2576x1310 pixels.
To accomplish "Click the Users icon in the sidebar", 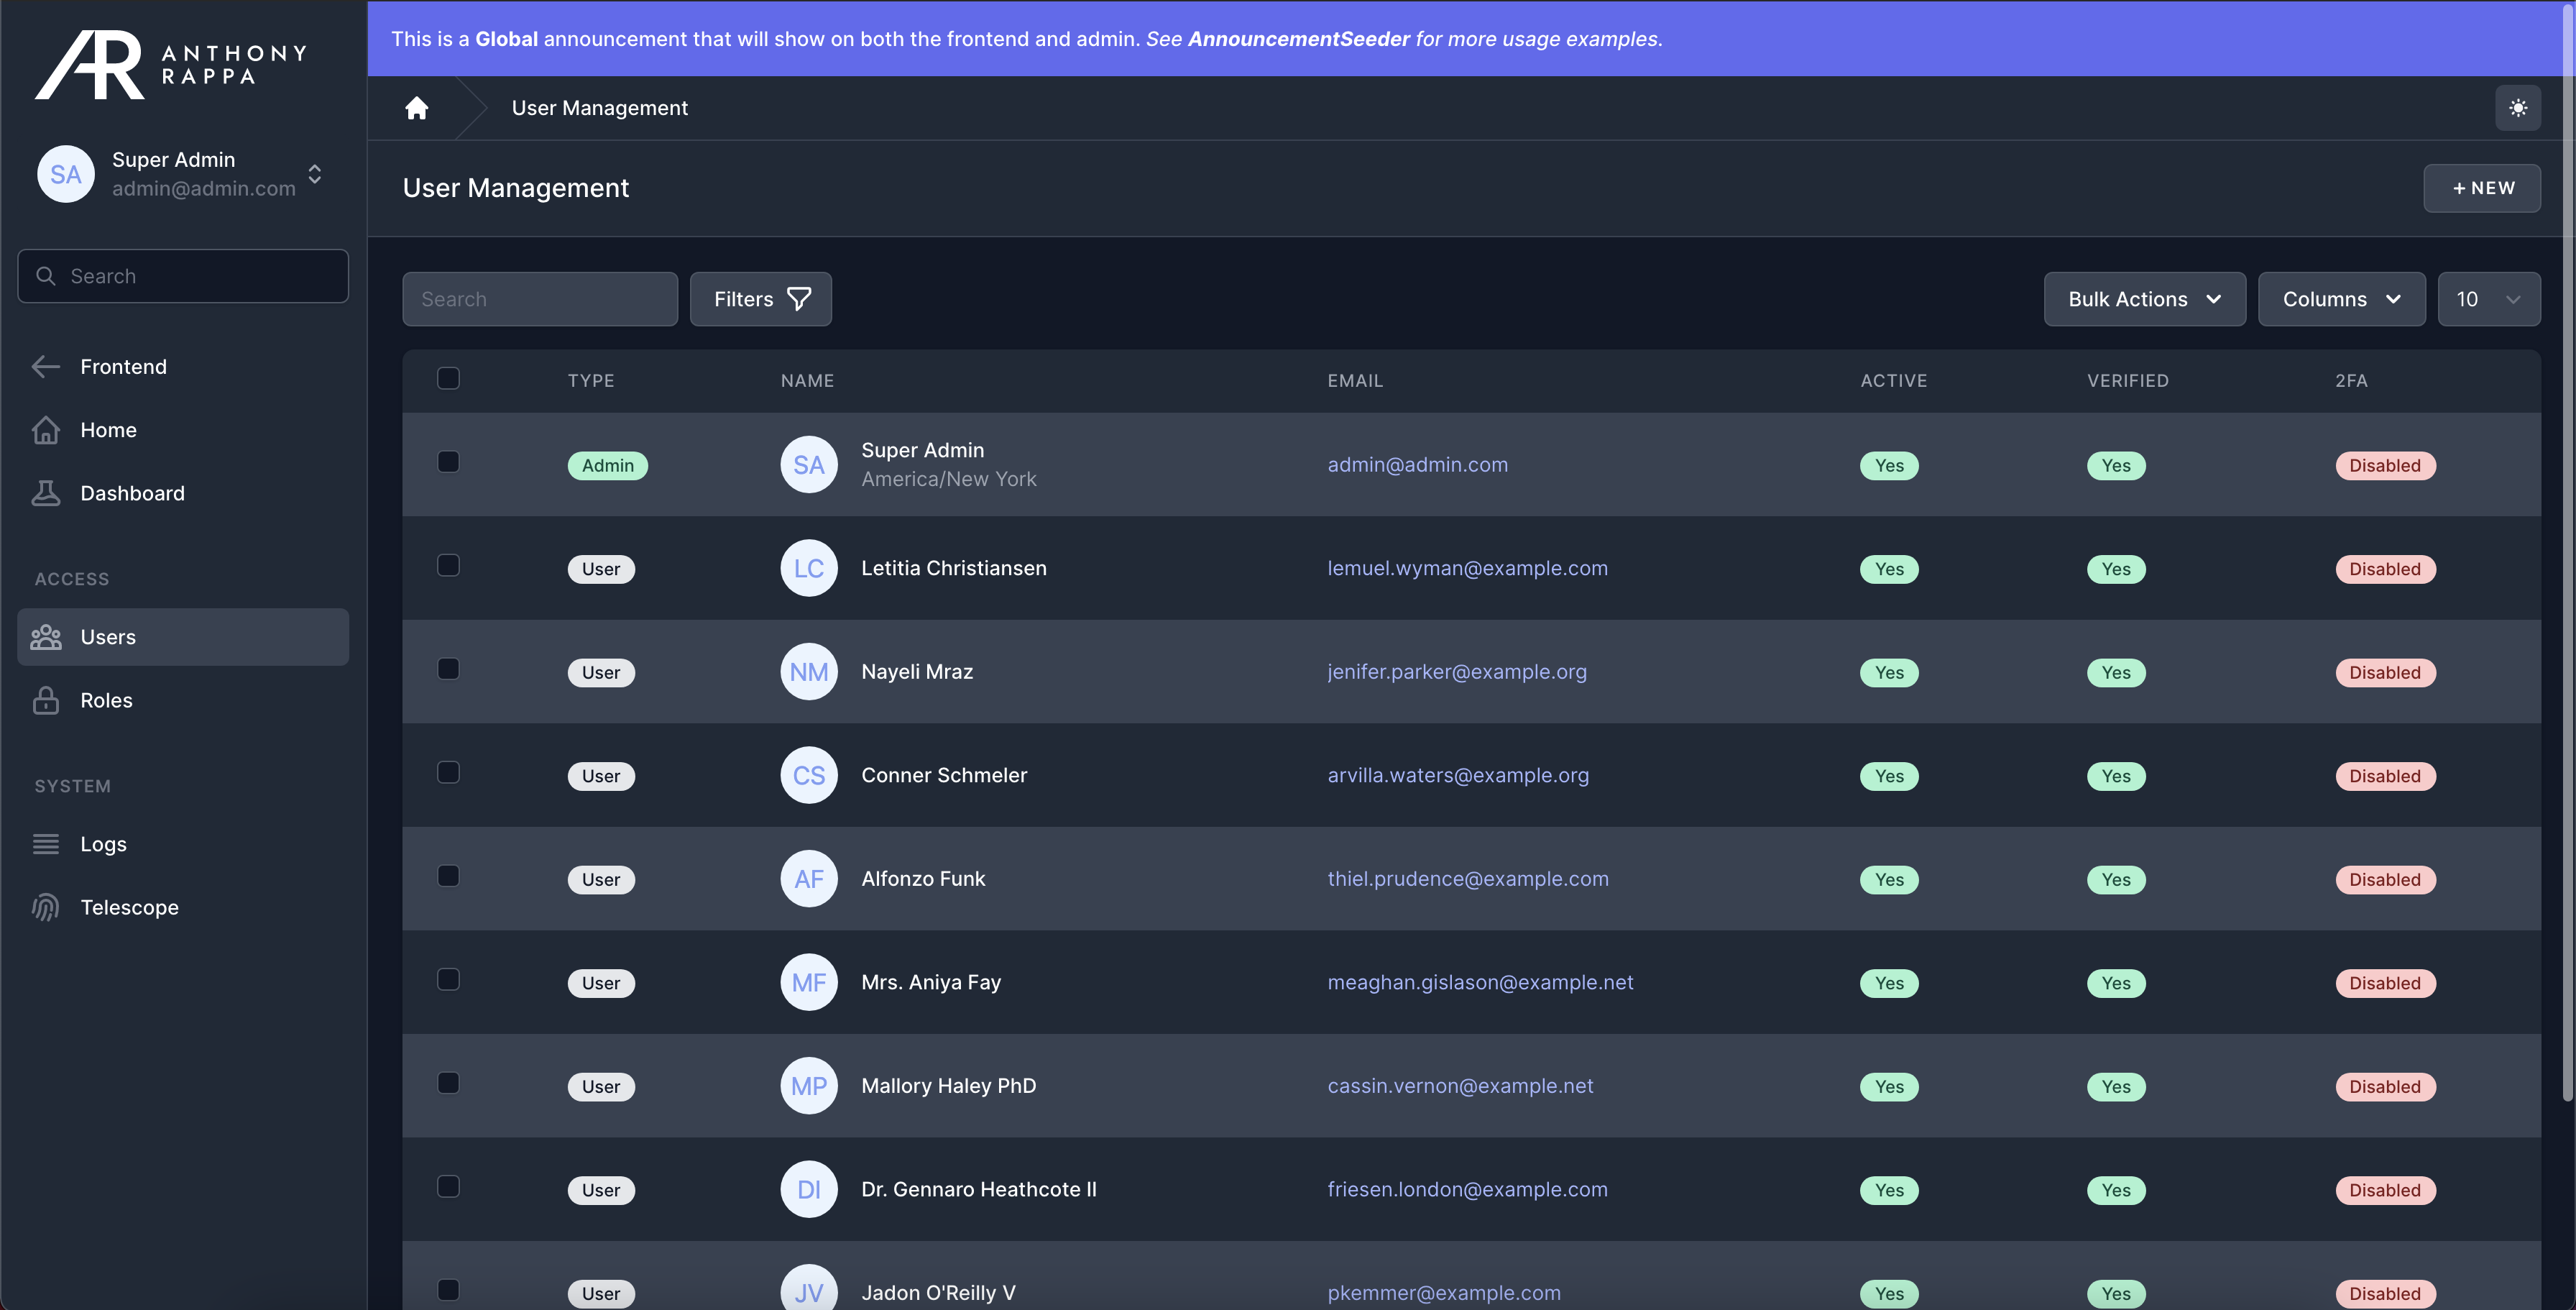I will pyautogui.click(x=45, y=636).
